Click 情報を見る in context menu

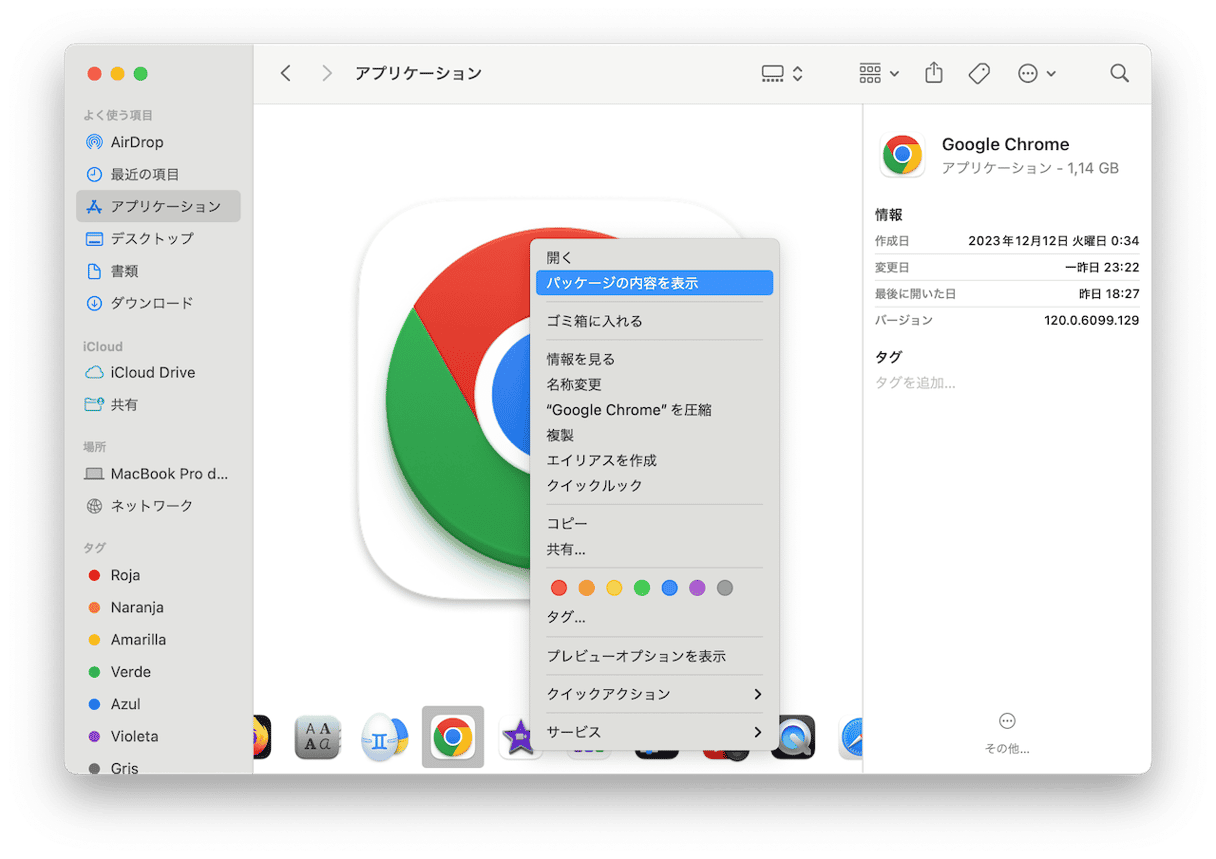tap(580, 359)
